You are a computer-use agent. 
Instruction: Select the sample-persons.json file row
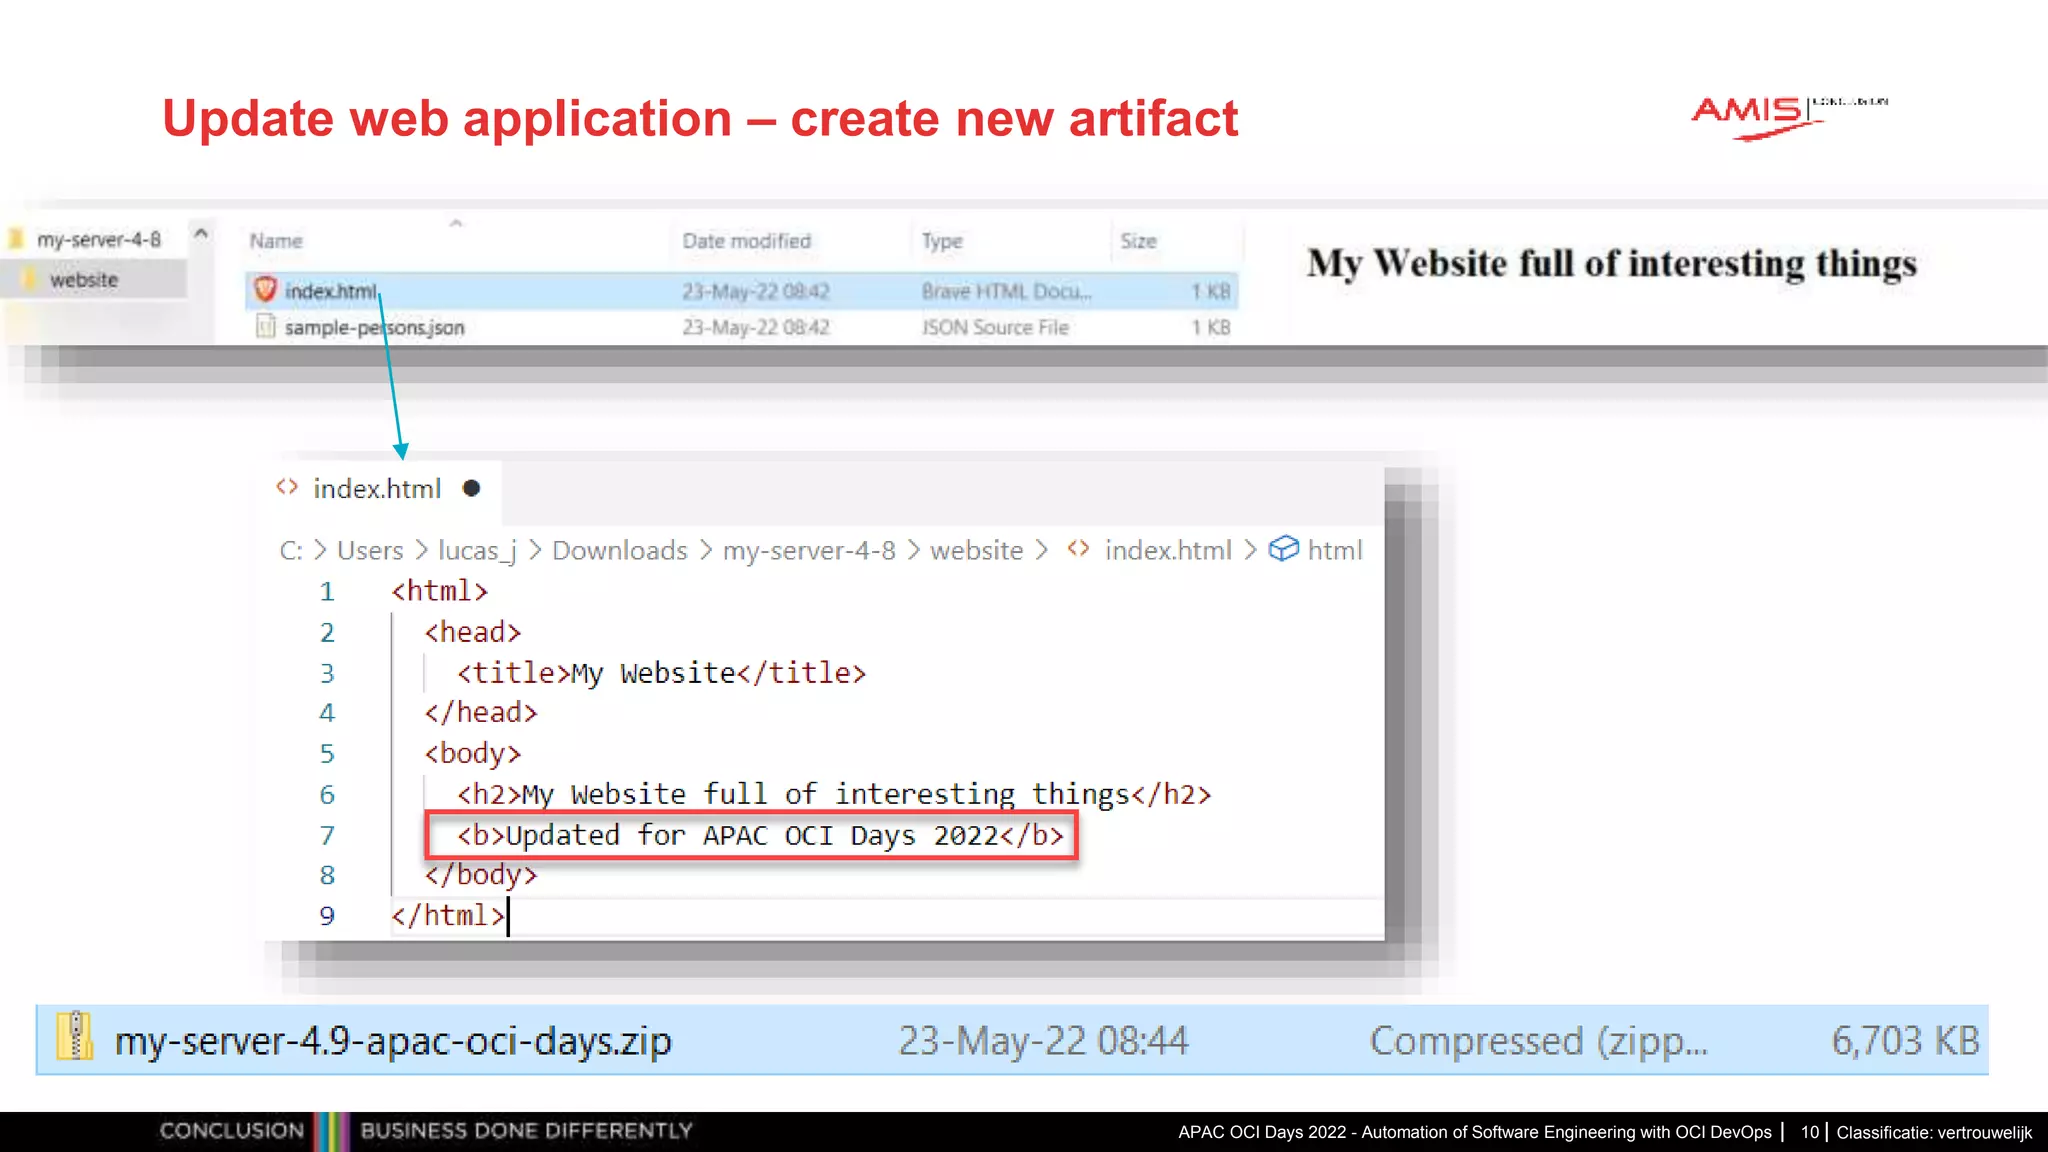tap(741, 327)
